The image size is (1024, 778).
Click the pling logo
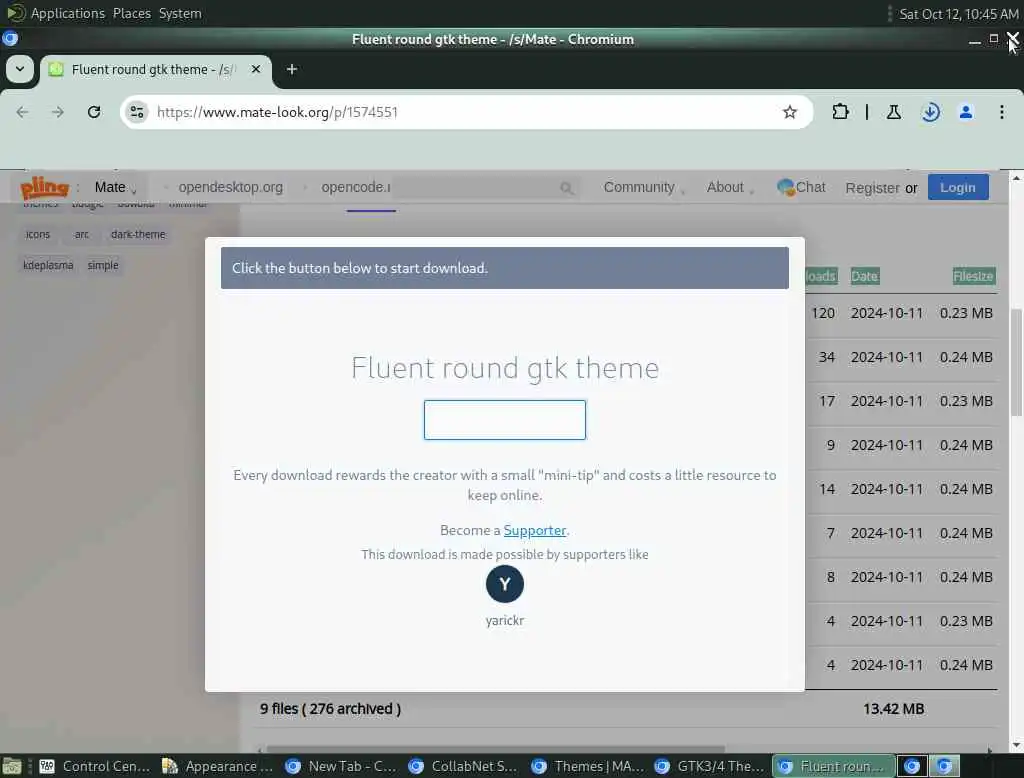point(44,187)
